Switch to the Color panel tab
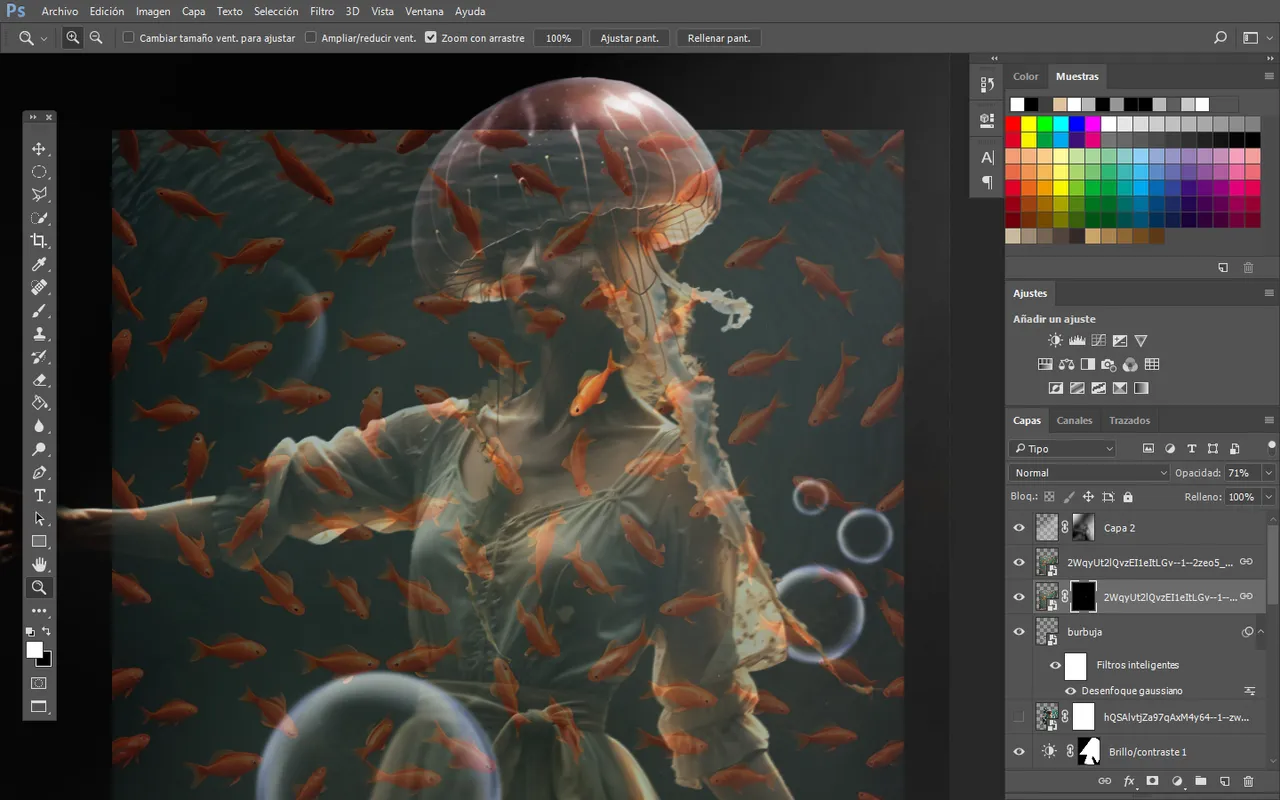This screenshot has width=1280, height=800. [x=1026, y=76]
